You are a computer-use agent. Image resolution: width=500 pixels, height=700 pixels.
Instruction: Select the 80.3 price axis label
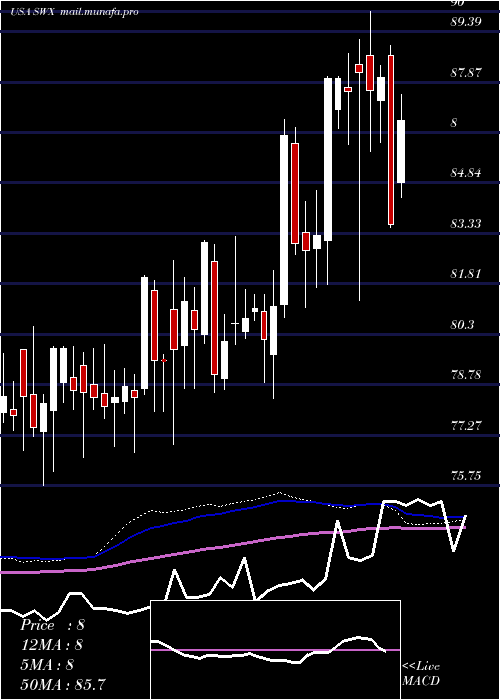tap(462, 324)
